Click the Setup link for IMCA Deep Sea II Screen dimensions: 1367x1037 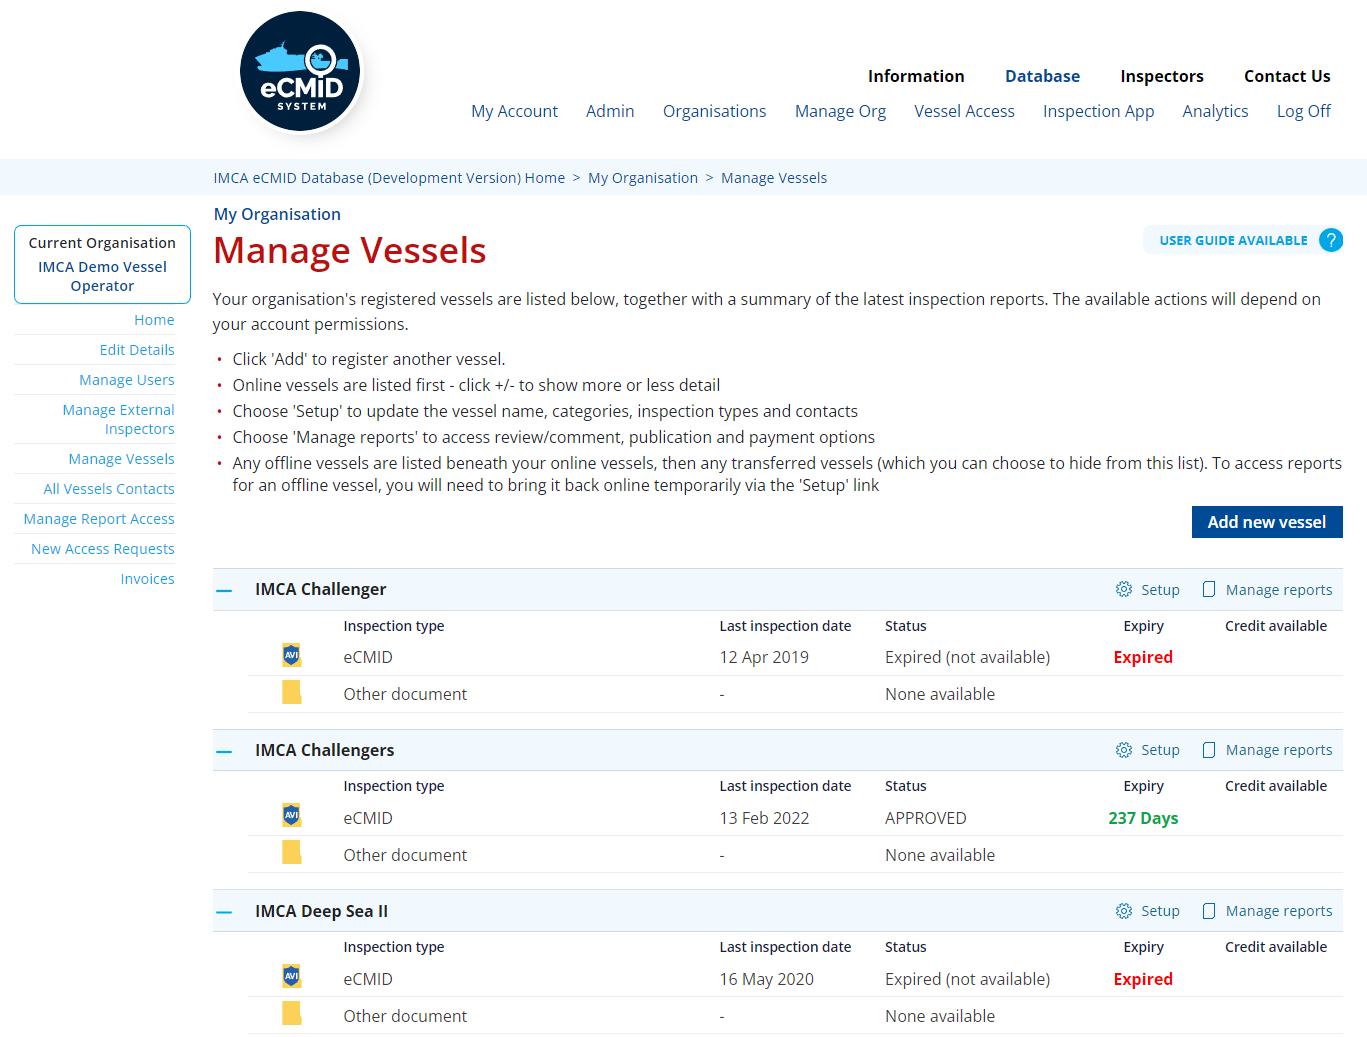tap(1160, 911)
